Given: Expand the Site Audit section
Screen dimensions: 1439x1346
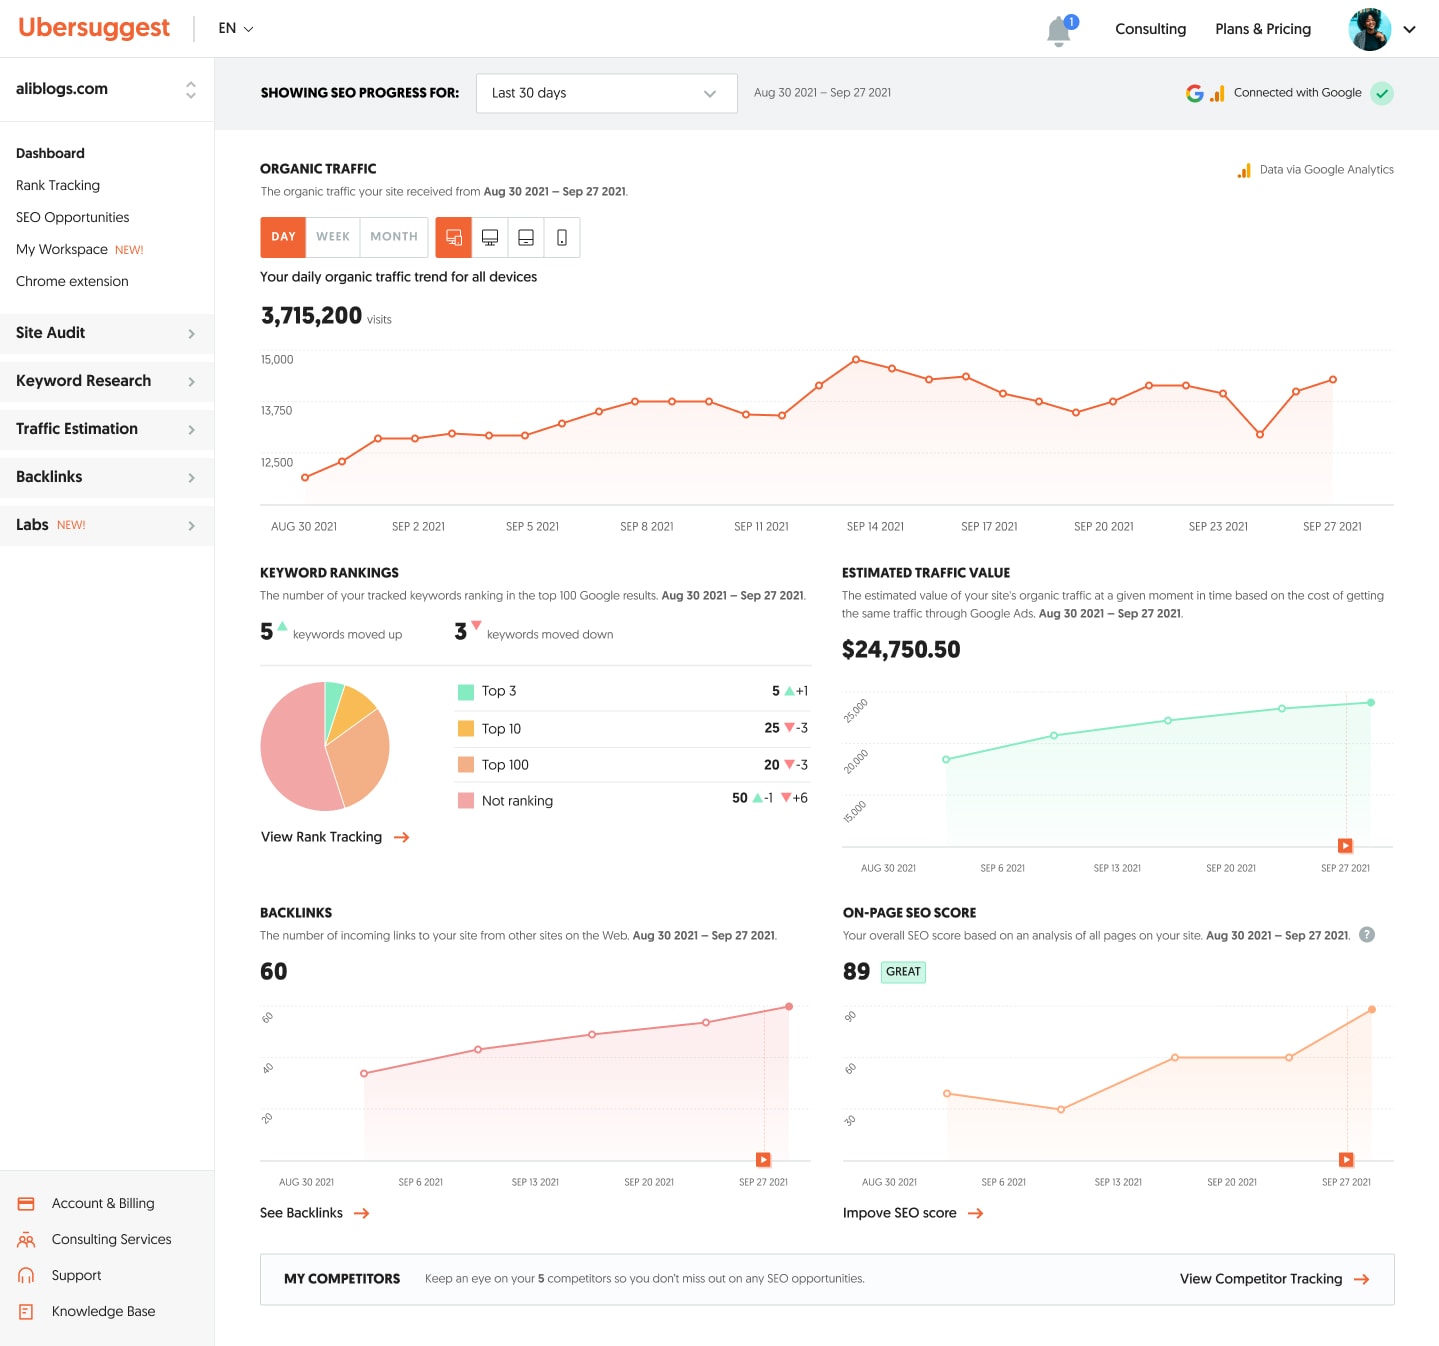Looking at the screenshot, I should [x=107, y=334].
